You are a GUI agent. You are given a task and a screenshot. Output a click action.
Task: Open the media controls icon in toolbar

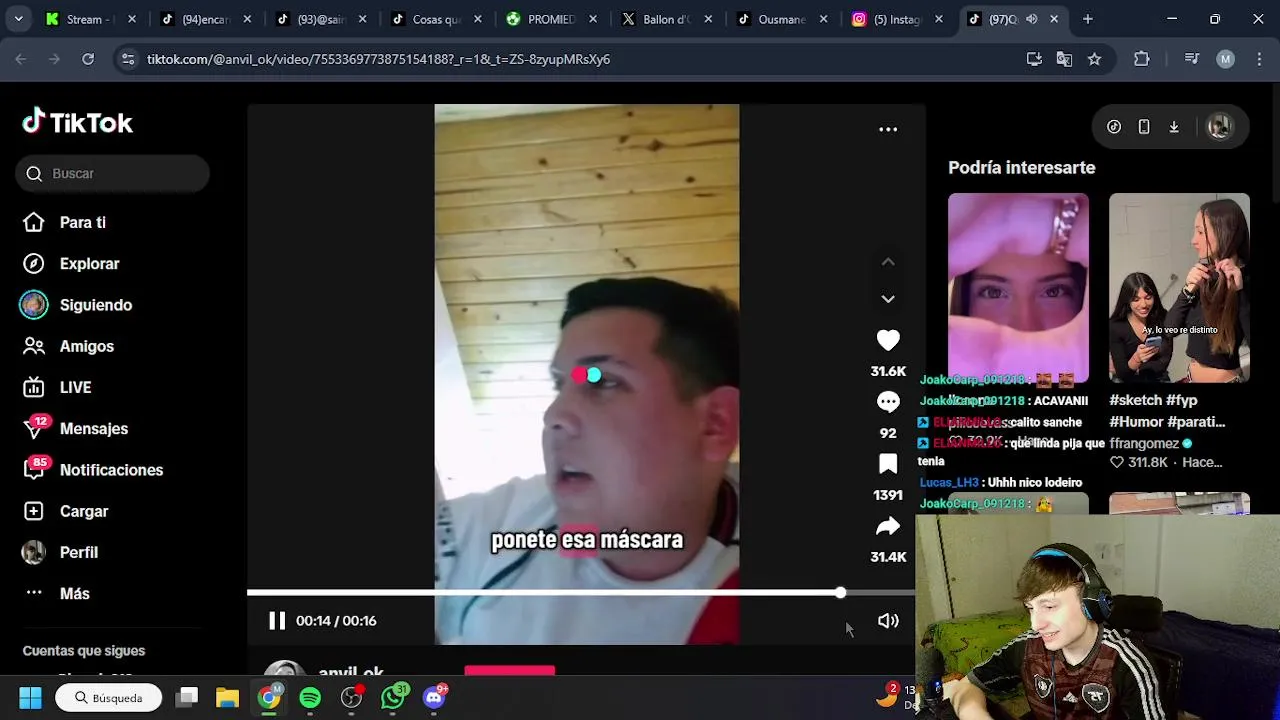tap(1192, 59)
